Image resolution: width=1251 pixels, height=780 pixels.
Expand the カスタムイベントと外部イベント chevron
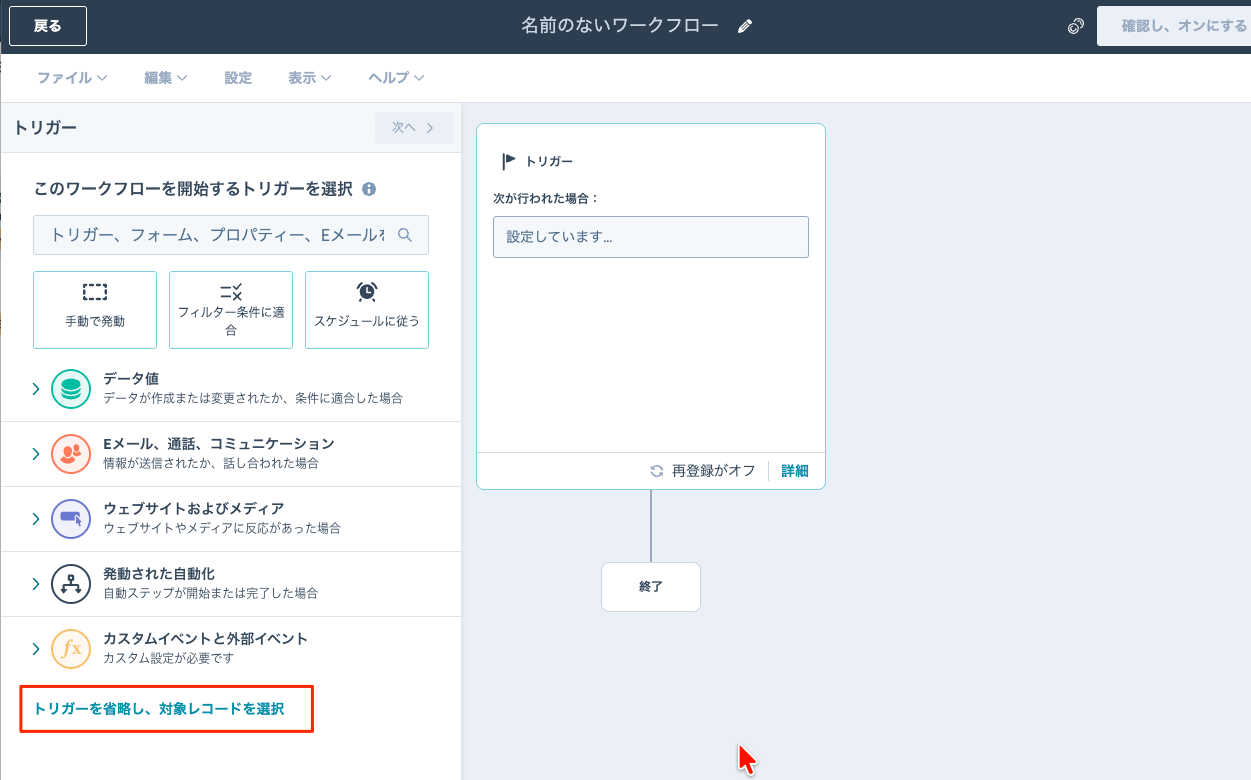pos(35,649)
